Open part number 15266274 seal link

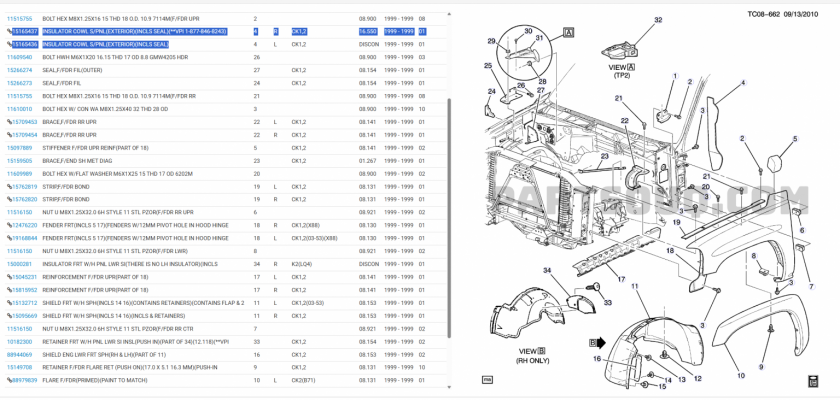19,70
